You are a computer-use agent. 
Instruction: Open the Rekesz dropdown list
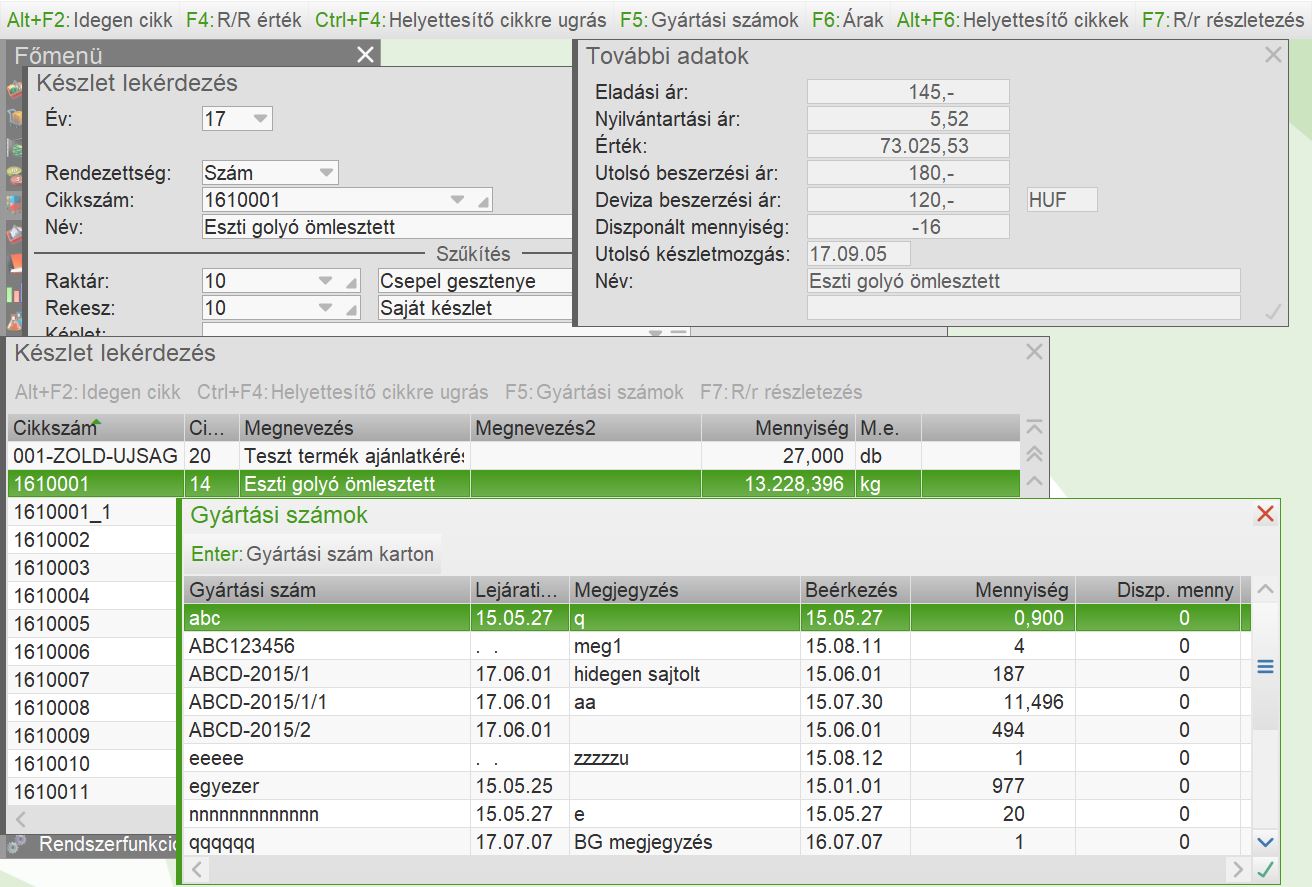(325, 309)
